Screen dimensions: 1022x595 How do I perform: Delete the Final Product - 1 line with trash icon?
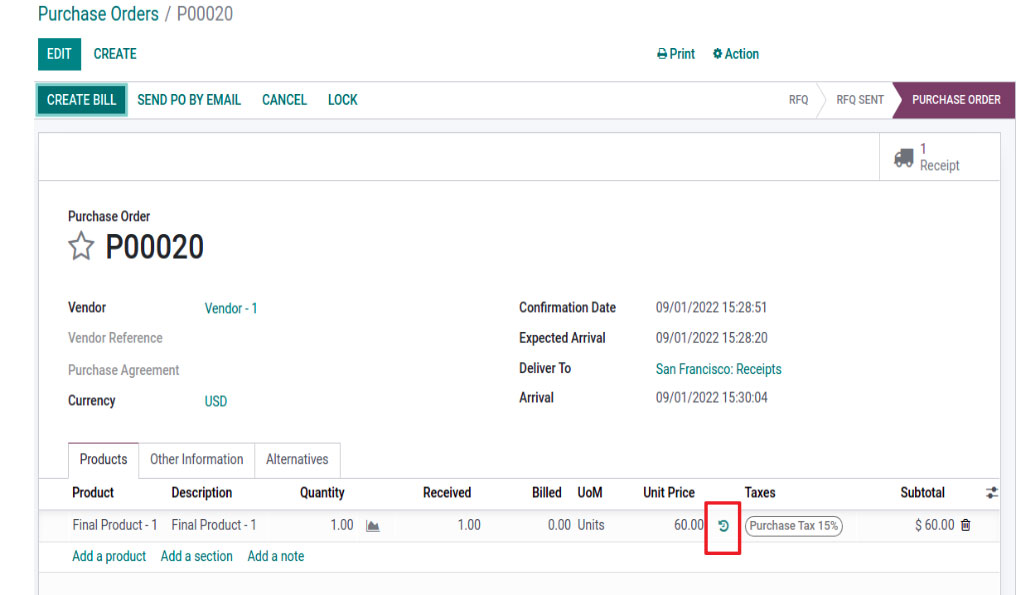click(966, 525)
